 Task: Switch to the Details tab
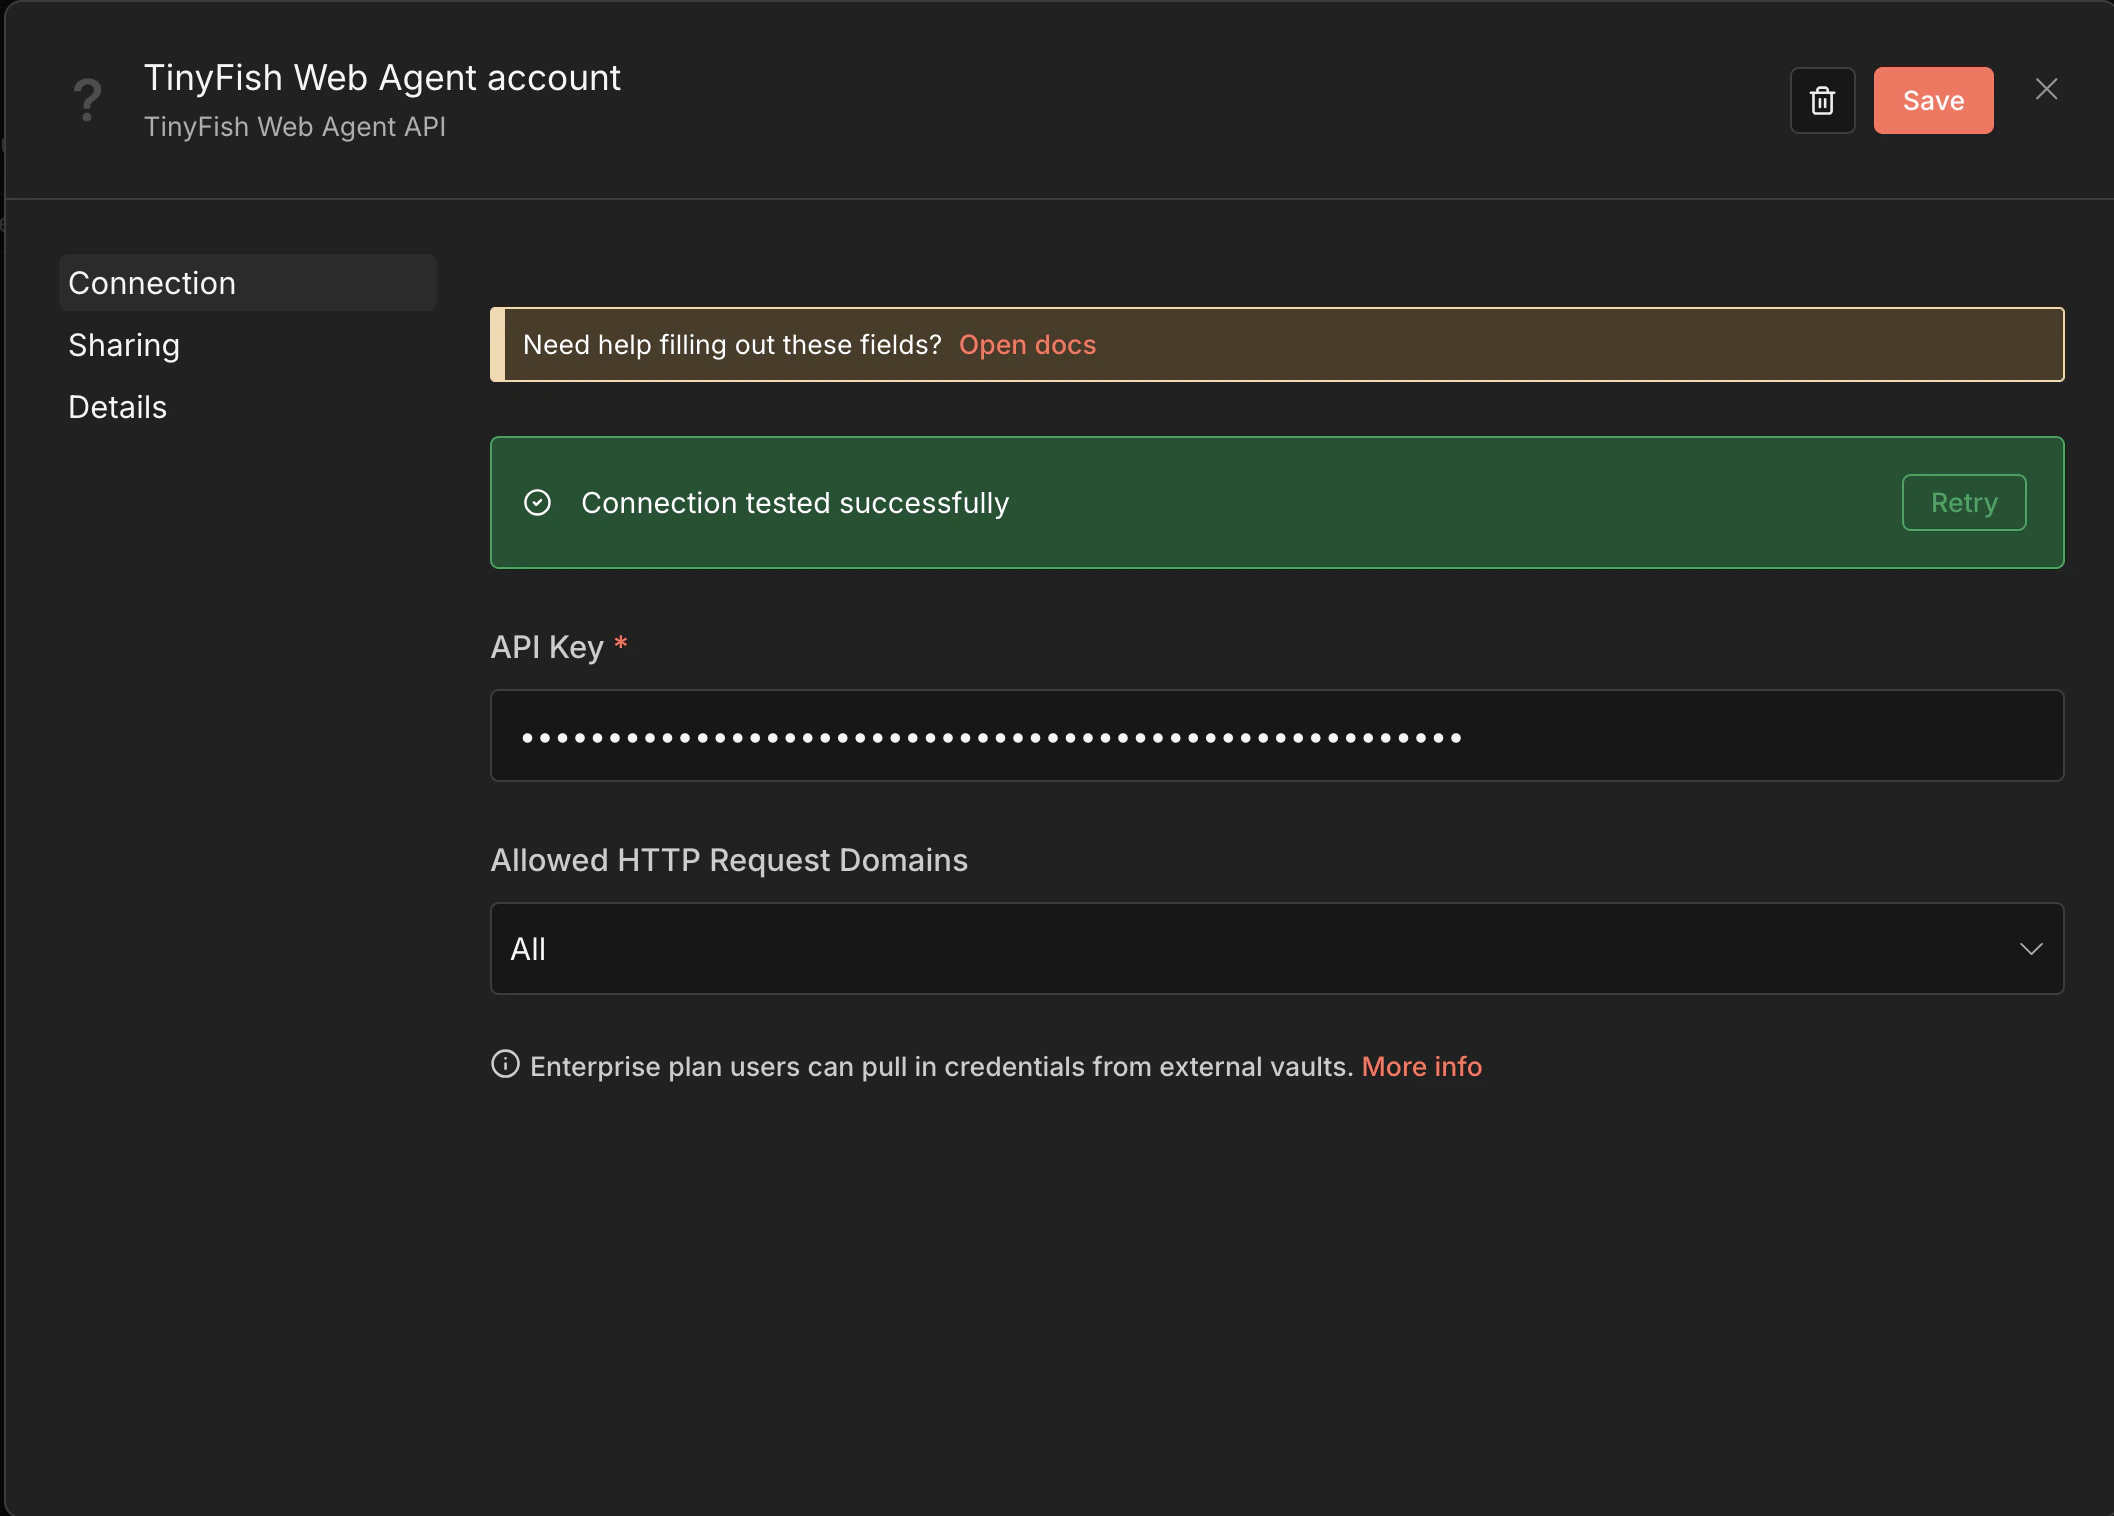(x=117, y=407)
